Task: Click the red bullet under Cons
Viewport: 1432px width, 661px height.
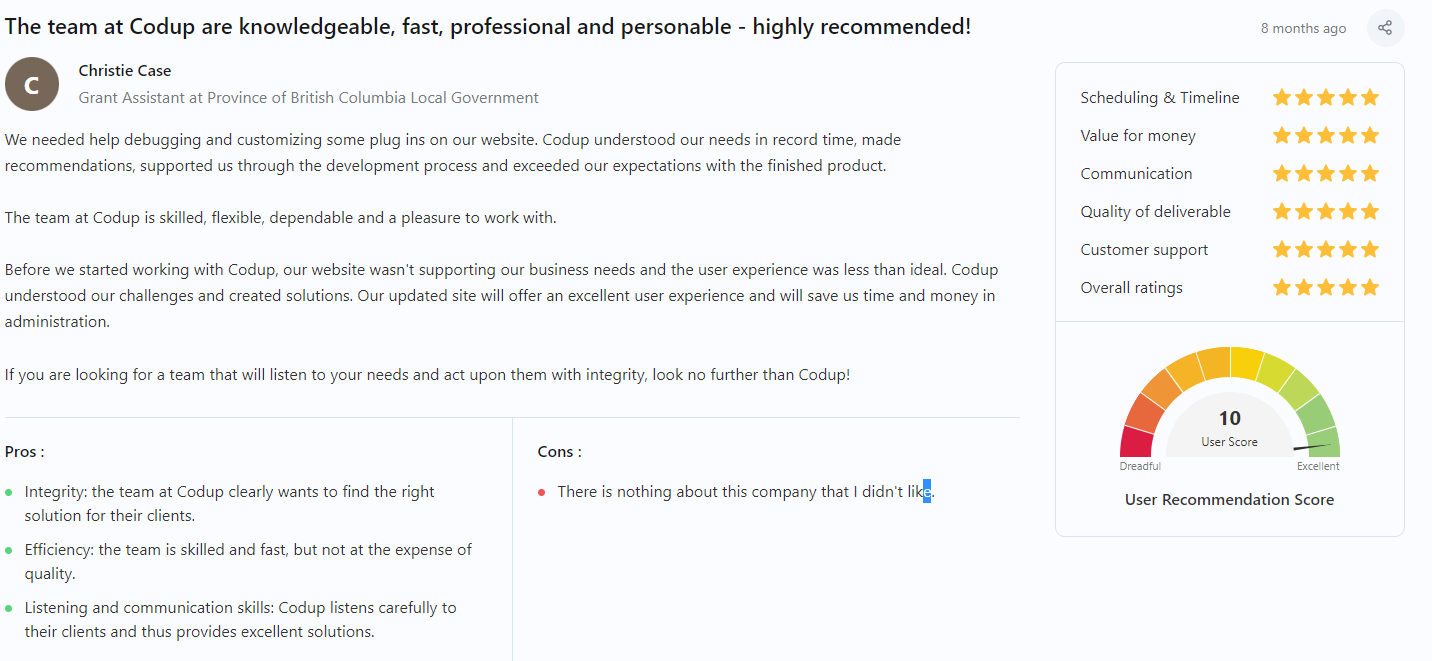Action: coord(542,492)
